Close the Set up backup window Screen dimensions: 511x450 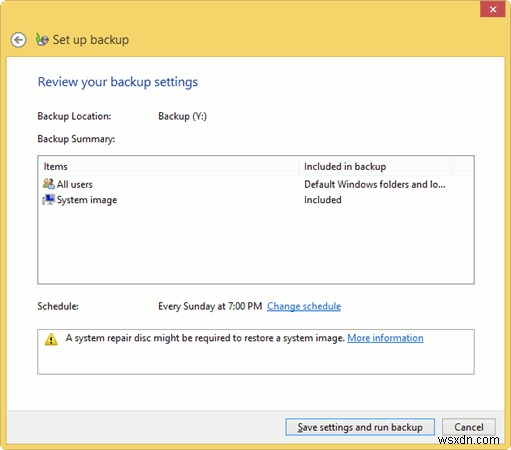(x=493, y=9)
